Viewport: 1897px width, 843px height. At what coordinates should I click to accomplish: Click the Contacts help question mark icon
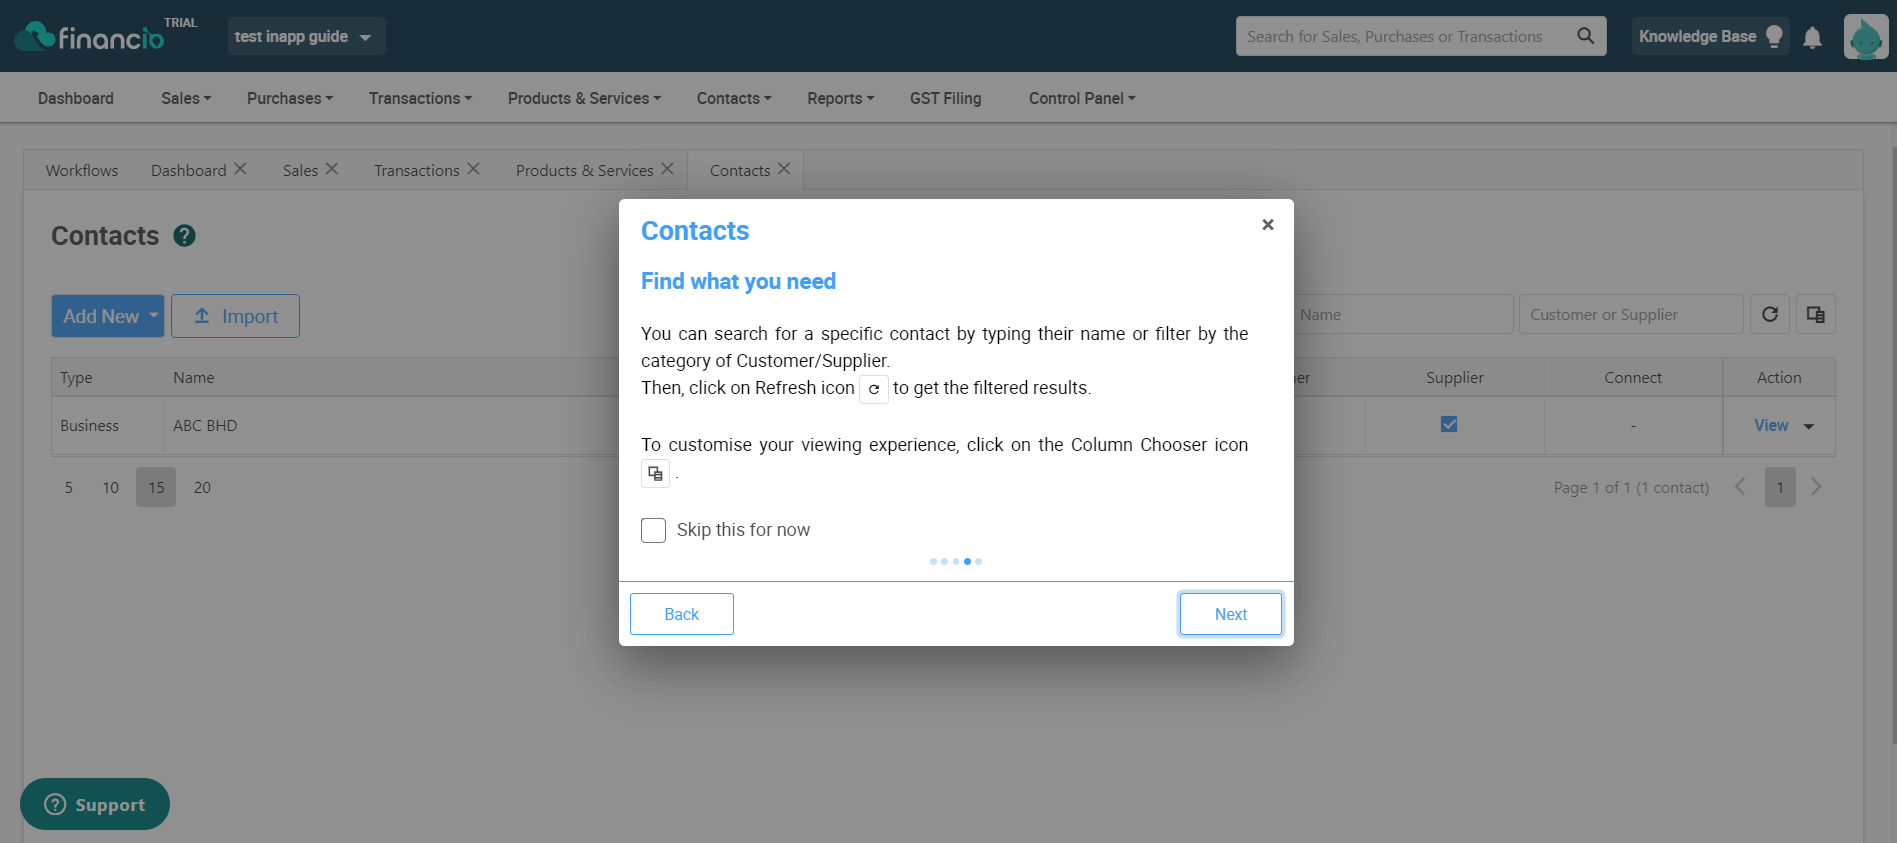click(184, 235)
